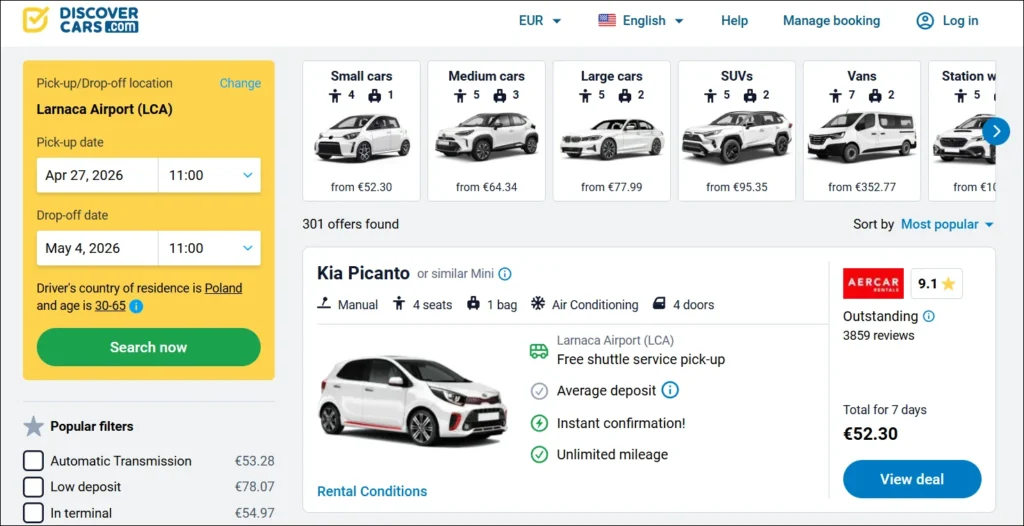Click the info icon next to Average deposit
Image resolution: width=1024 pixels, height=526 pixels.
[x=670, y=391]
